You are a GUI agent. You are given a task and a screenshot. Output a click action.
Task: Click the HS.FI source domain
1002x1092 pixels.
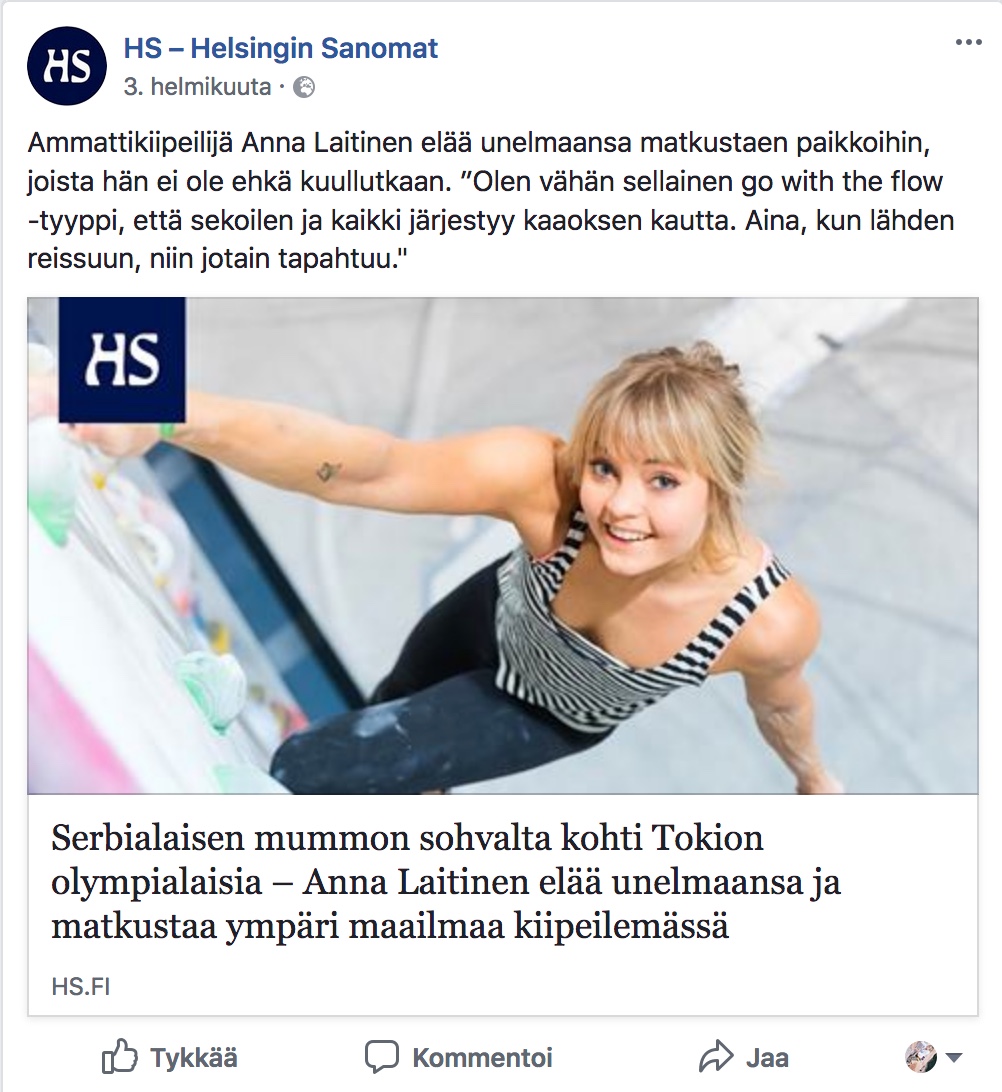pyautogui.click(x=81, y=987)
